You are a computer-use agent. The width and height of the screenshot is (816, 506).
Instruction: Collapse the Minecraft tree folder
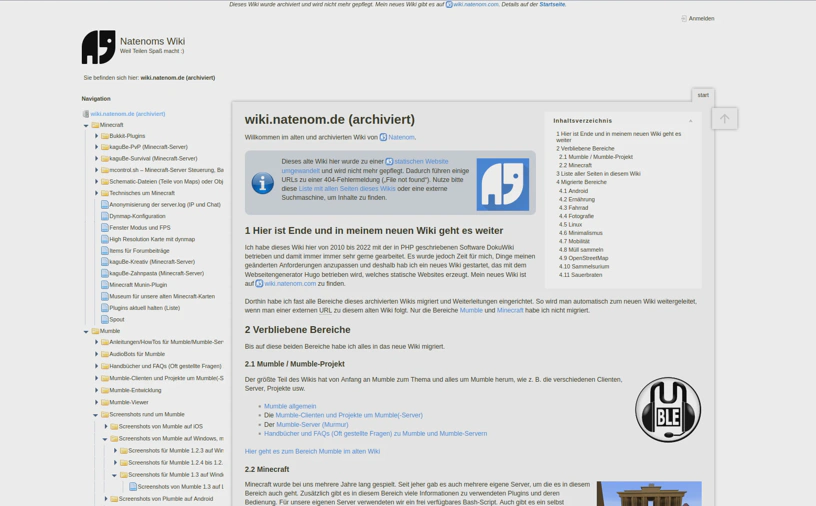[x=86, y=125]
